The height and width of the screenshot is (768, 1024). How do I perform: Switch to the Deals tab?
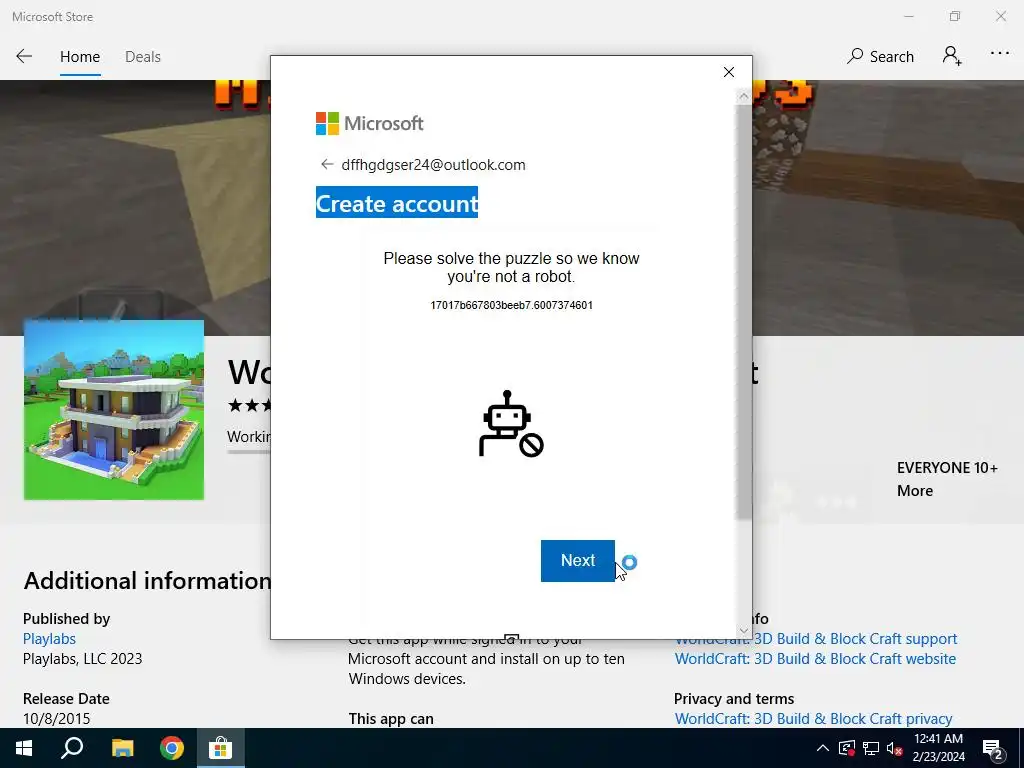click(x=142, y=57)
